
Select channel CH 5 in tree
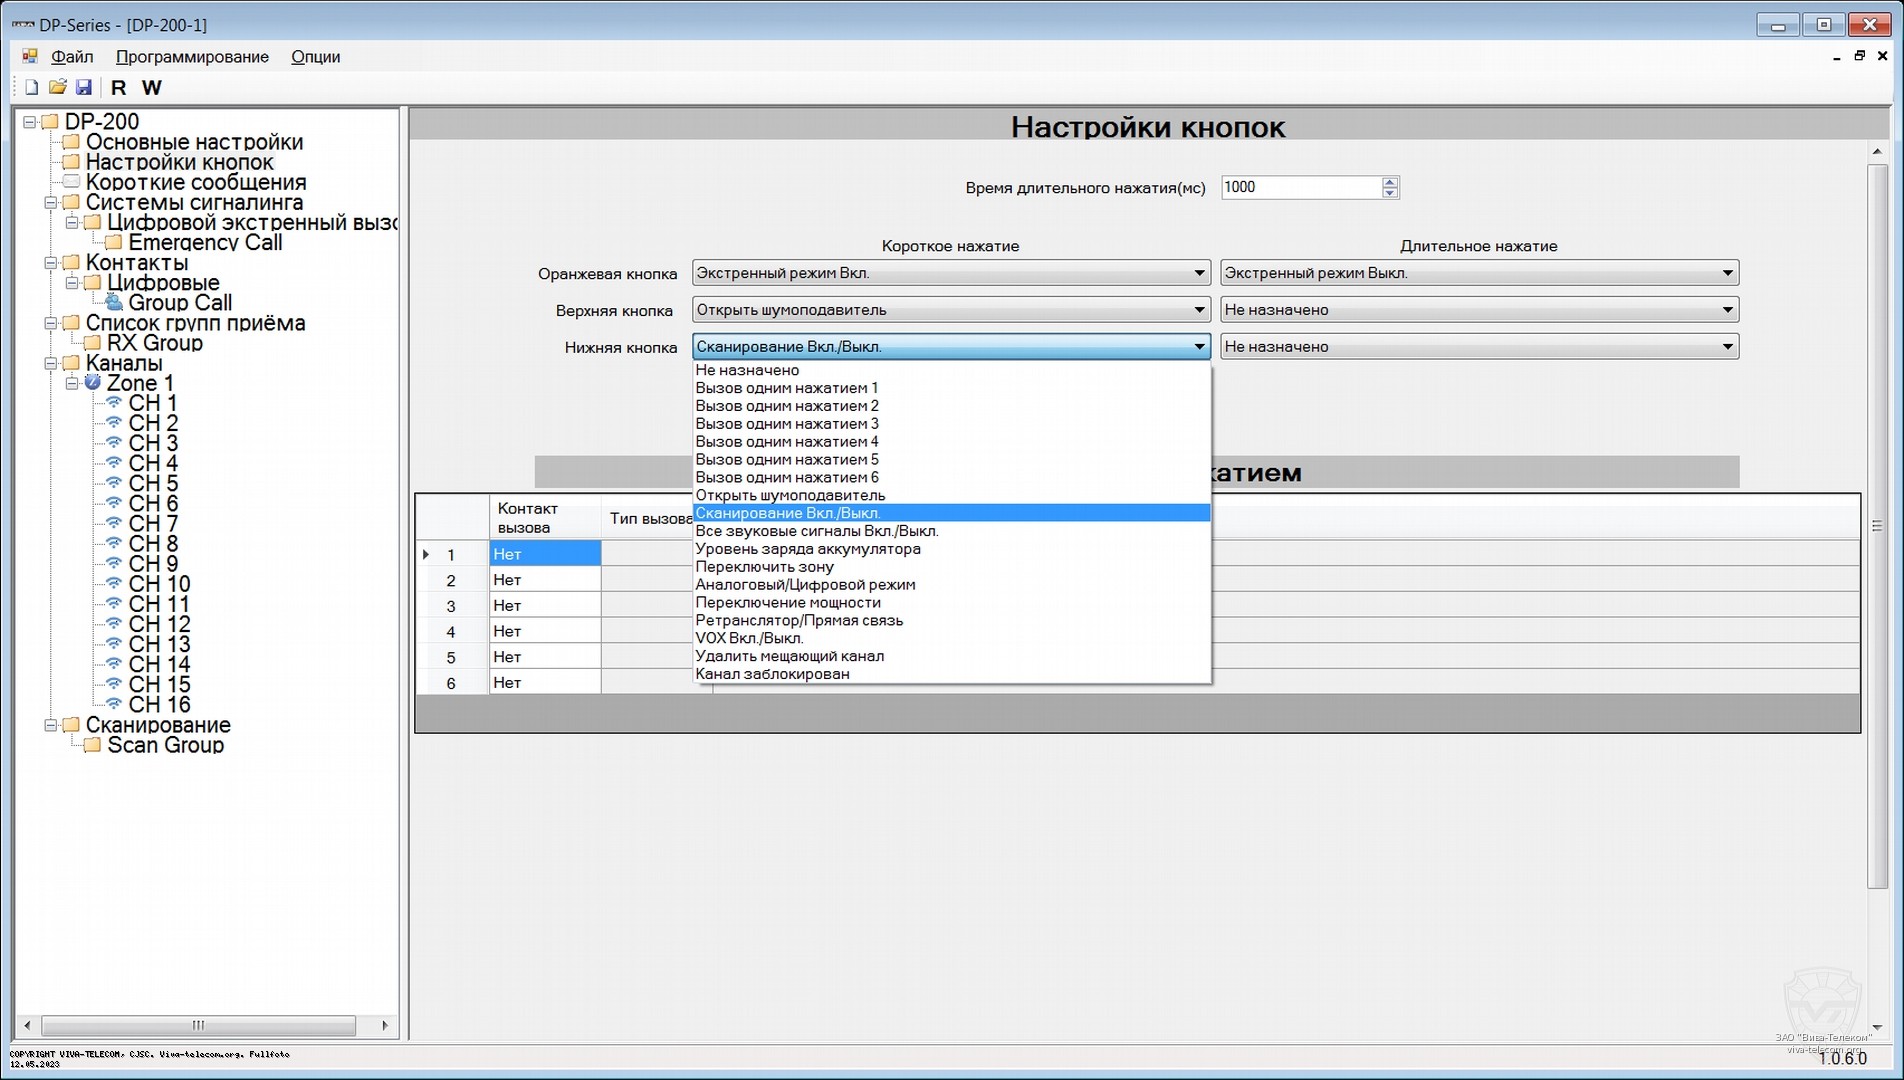[152, 484]
